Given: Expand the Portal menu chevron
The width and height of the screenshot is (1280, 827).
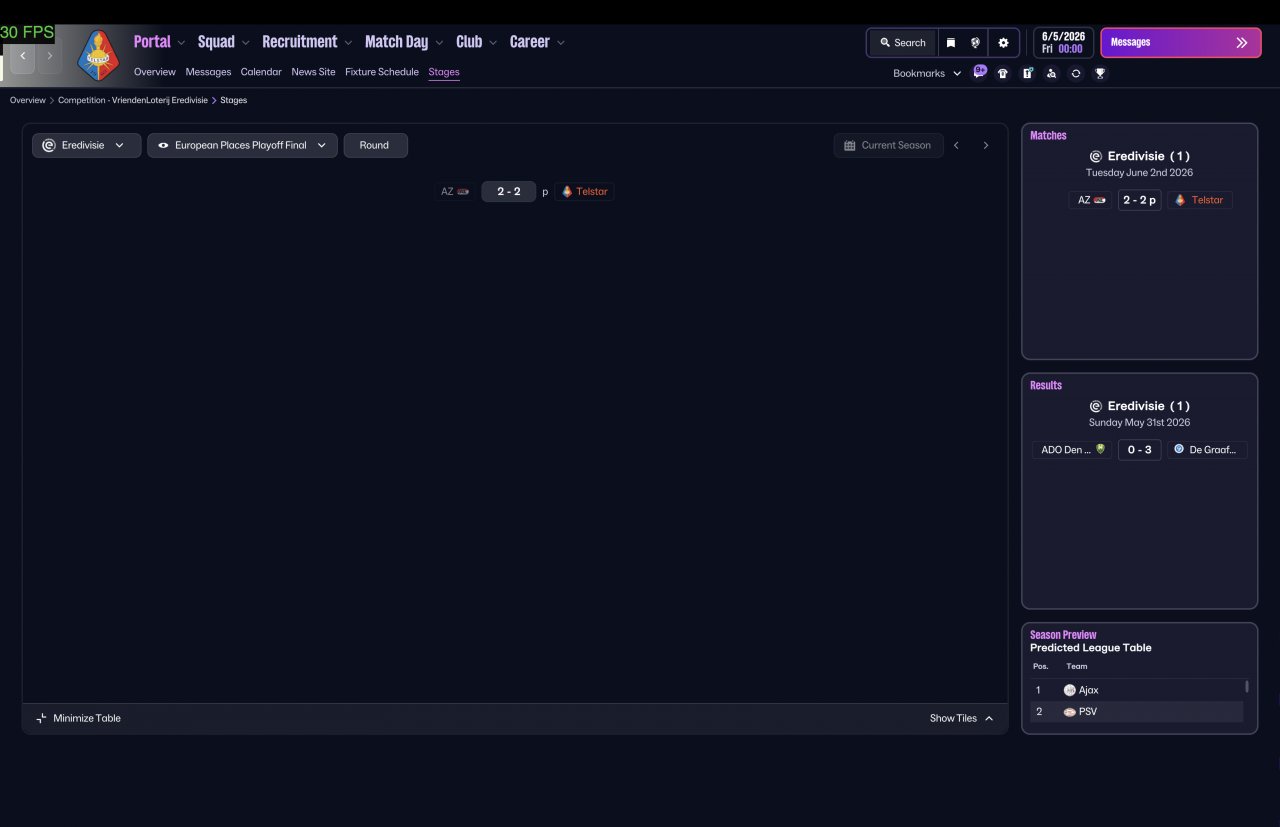Looking at the screenshot, I should 181,43.
